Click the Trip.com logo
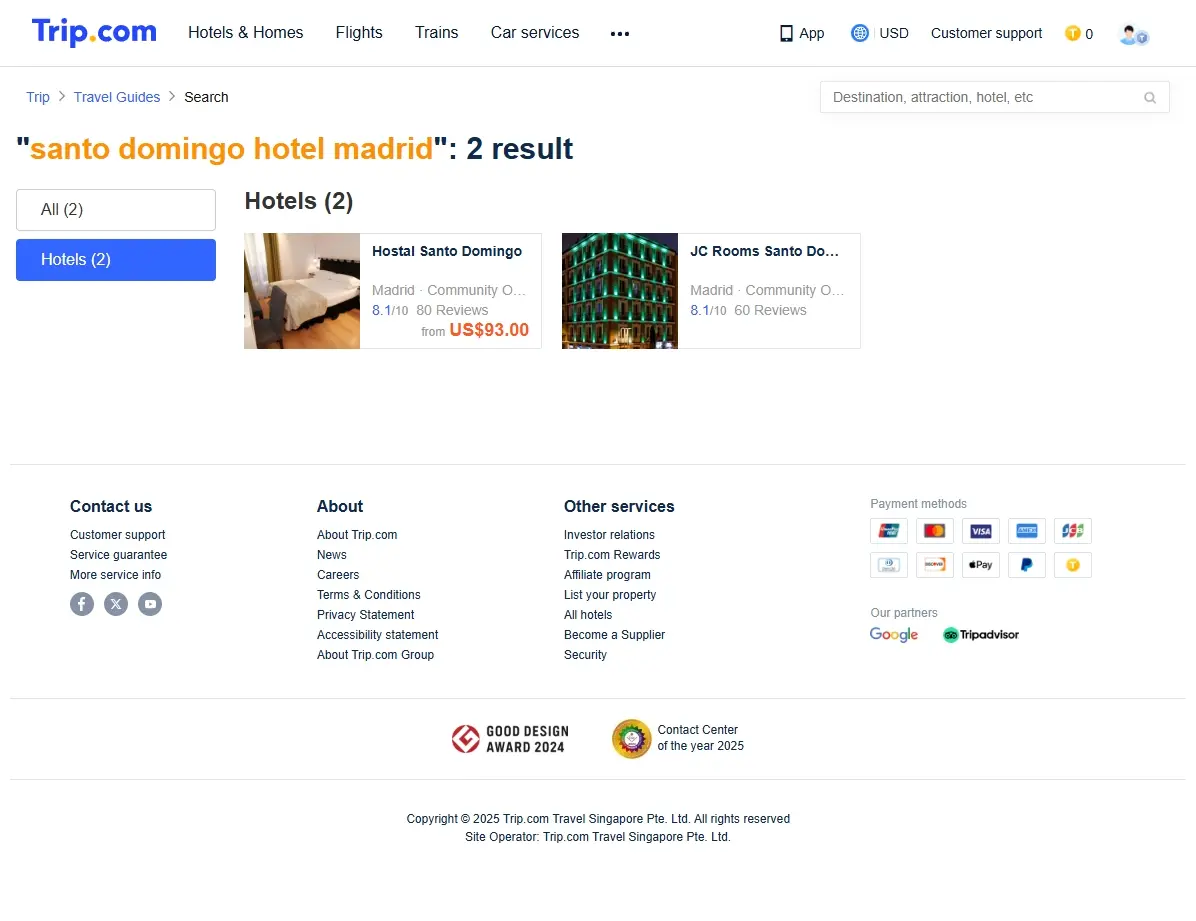The height and width of the screenshot is (921, 1196). pyautogui.click(x=94, y=32)
